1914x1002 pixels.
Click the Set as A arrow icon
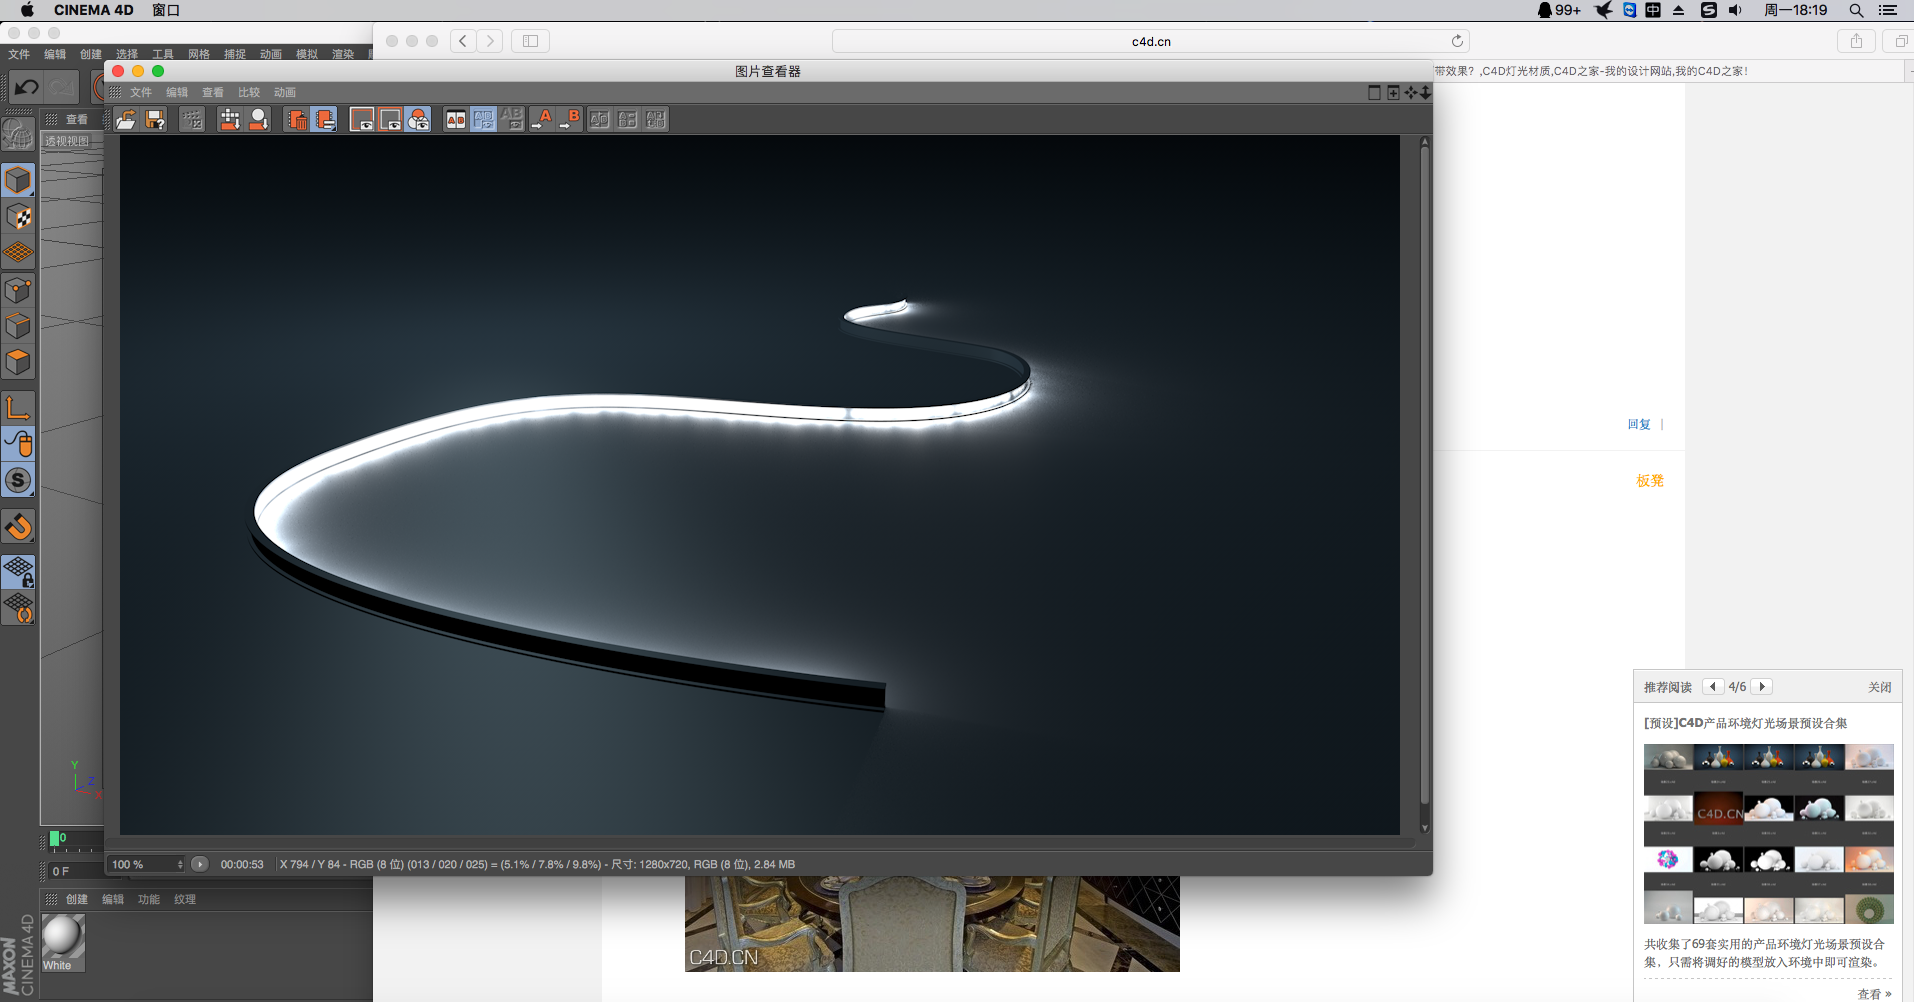click(542, 120)
